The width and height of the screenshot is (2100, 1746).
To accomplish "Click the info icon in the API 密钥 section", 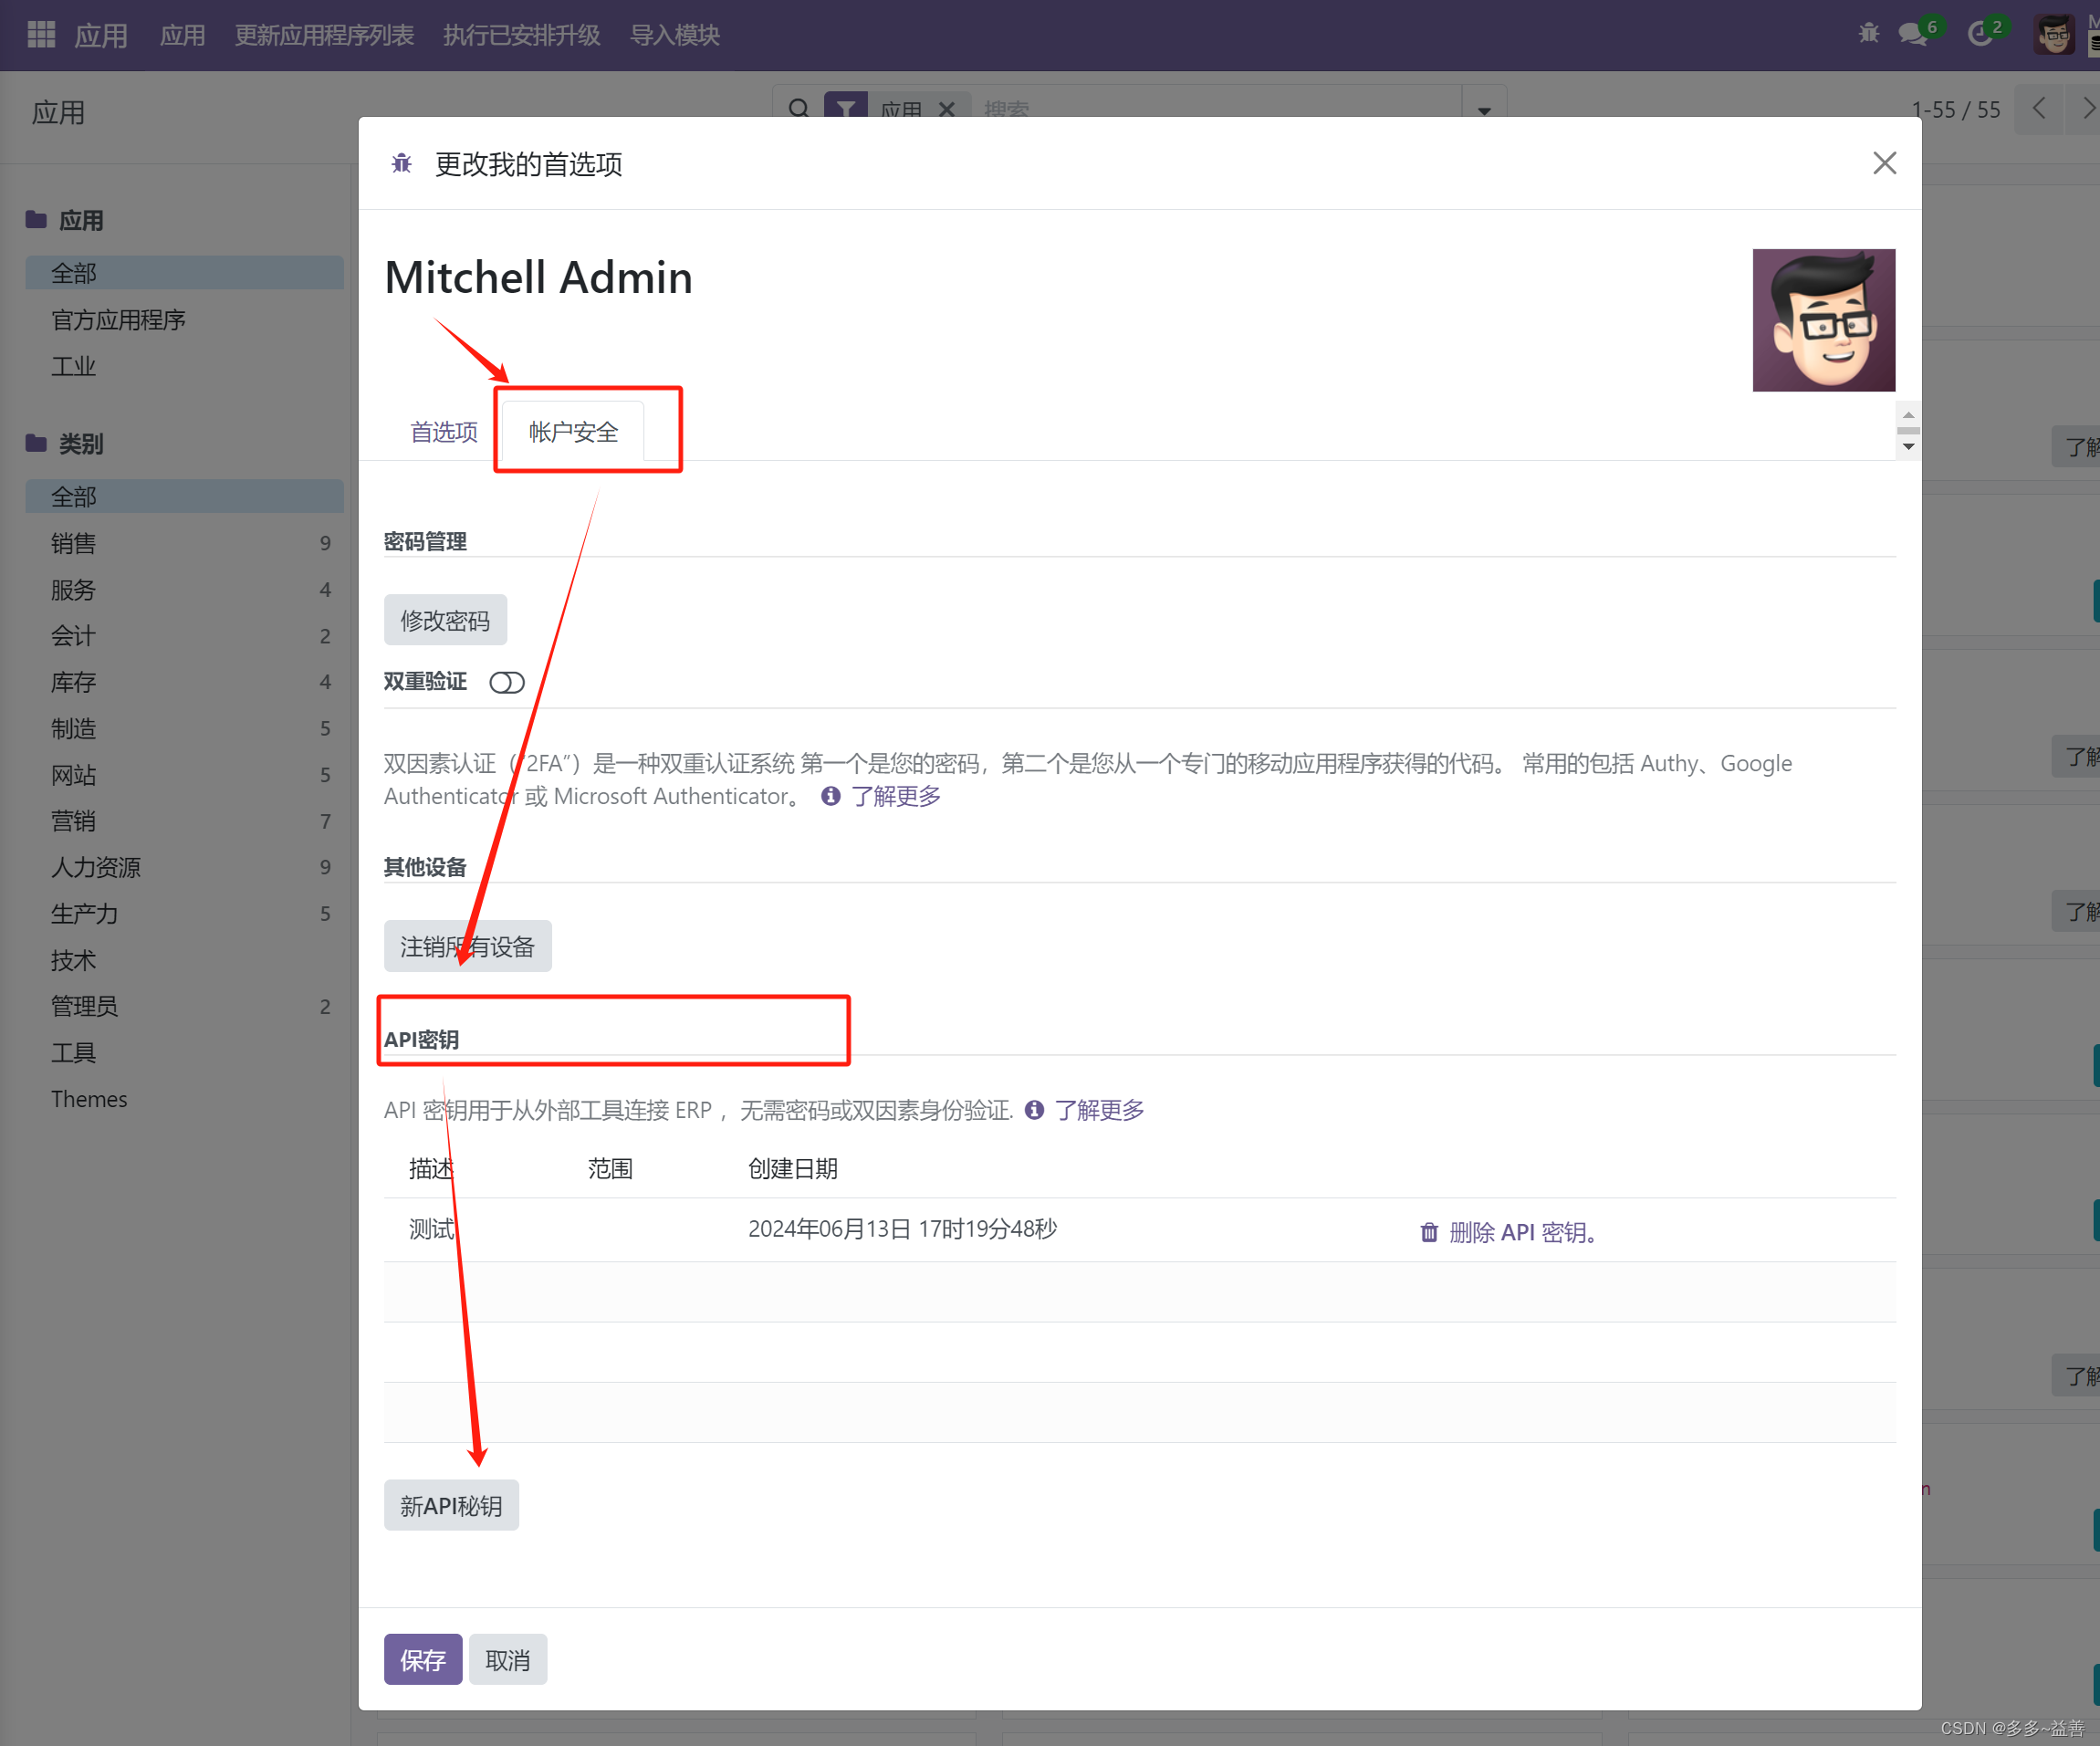I will pos(1033,1110).
